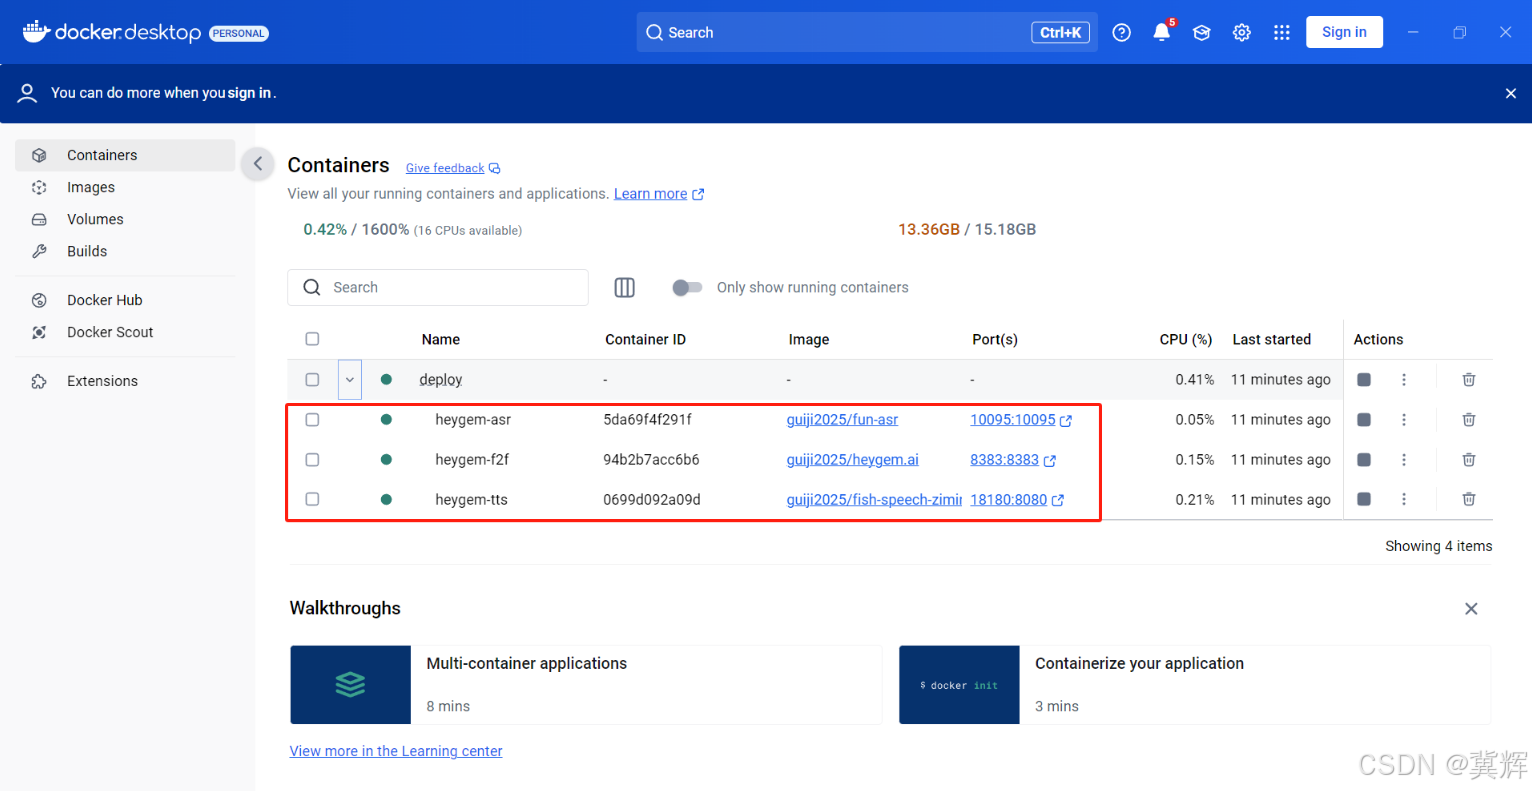The width and height of the screenshot is (1532, 791).
Task: Open the apps grid icon
Action: pyautogui.click(x=1282, y=33)
